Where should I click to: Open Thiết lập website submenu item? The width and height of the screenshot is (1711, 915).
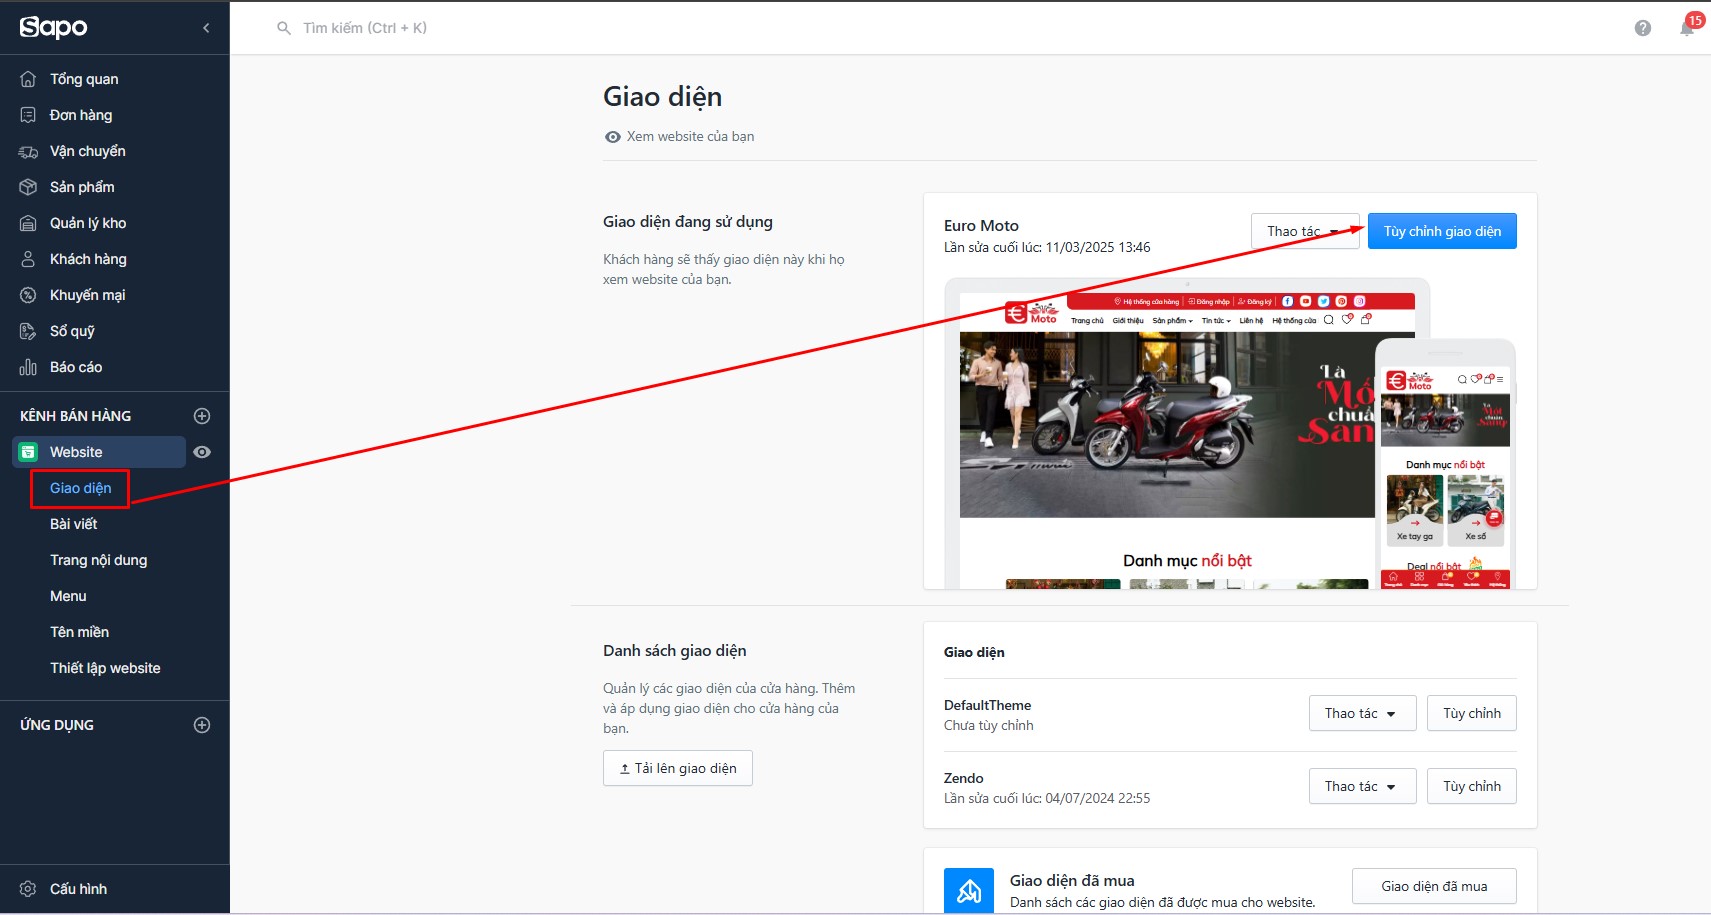[x=105, y=668]
